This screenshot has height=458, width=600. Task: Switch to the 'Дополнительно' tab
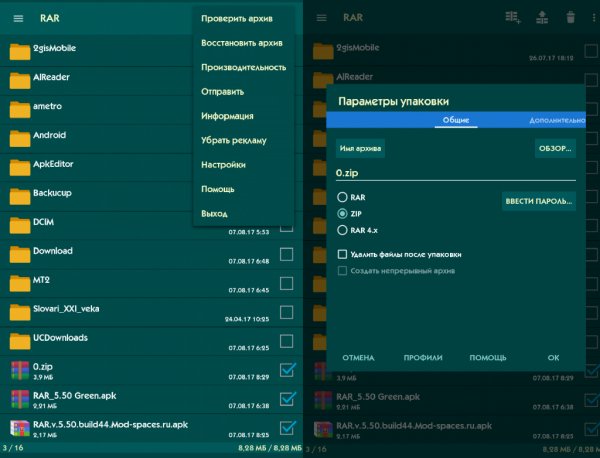[557, 121]
